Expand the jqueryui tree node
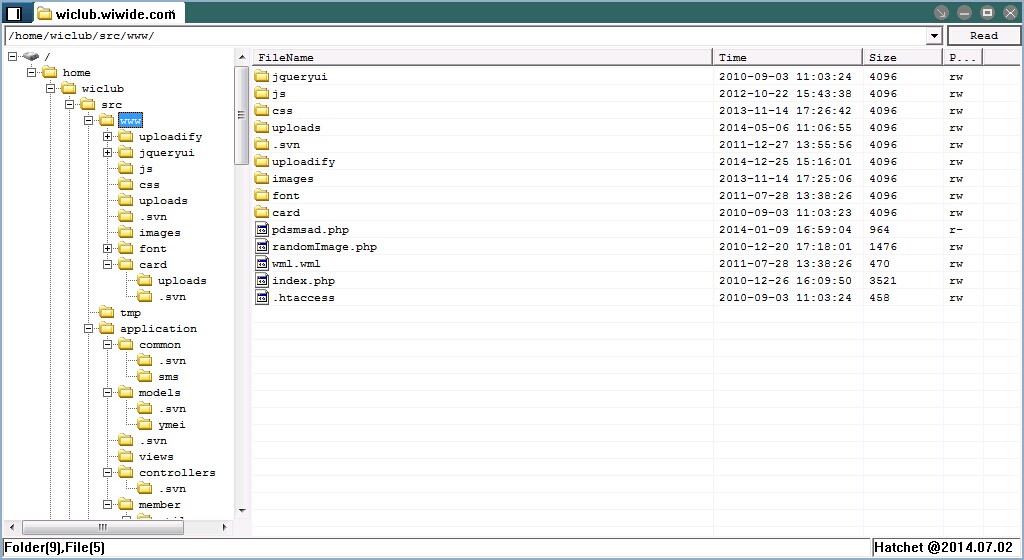The height and width of the screenshot is (560, 1024). coord(107,152)
